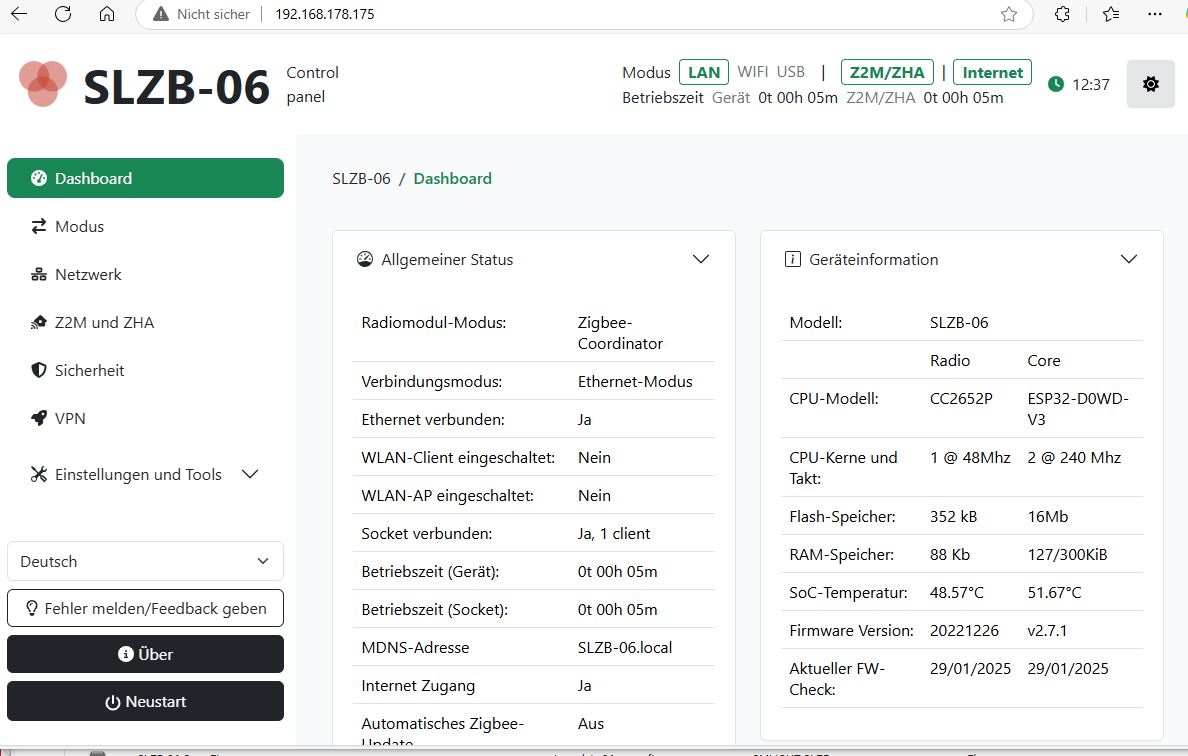The height and width of the screenshot is (756, 1188).
Task: Click the 'ESP32-D0WD-V3' value
Action: [x=1077, y=409]
